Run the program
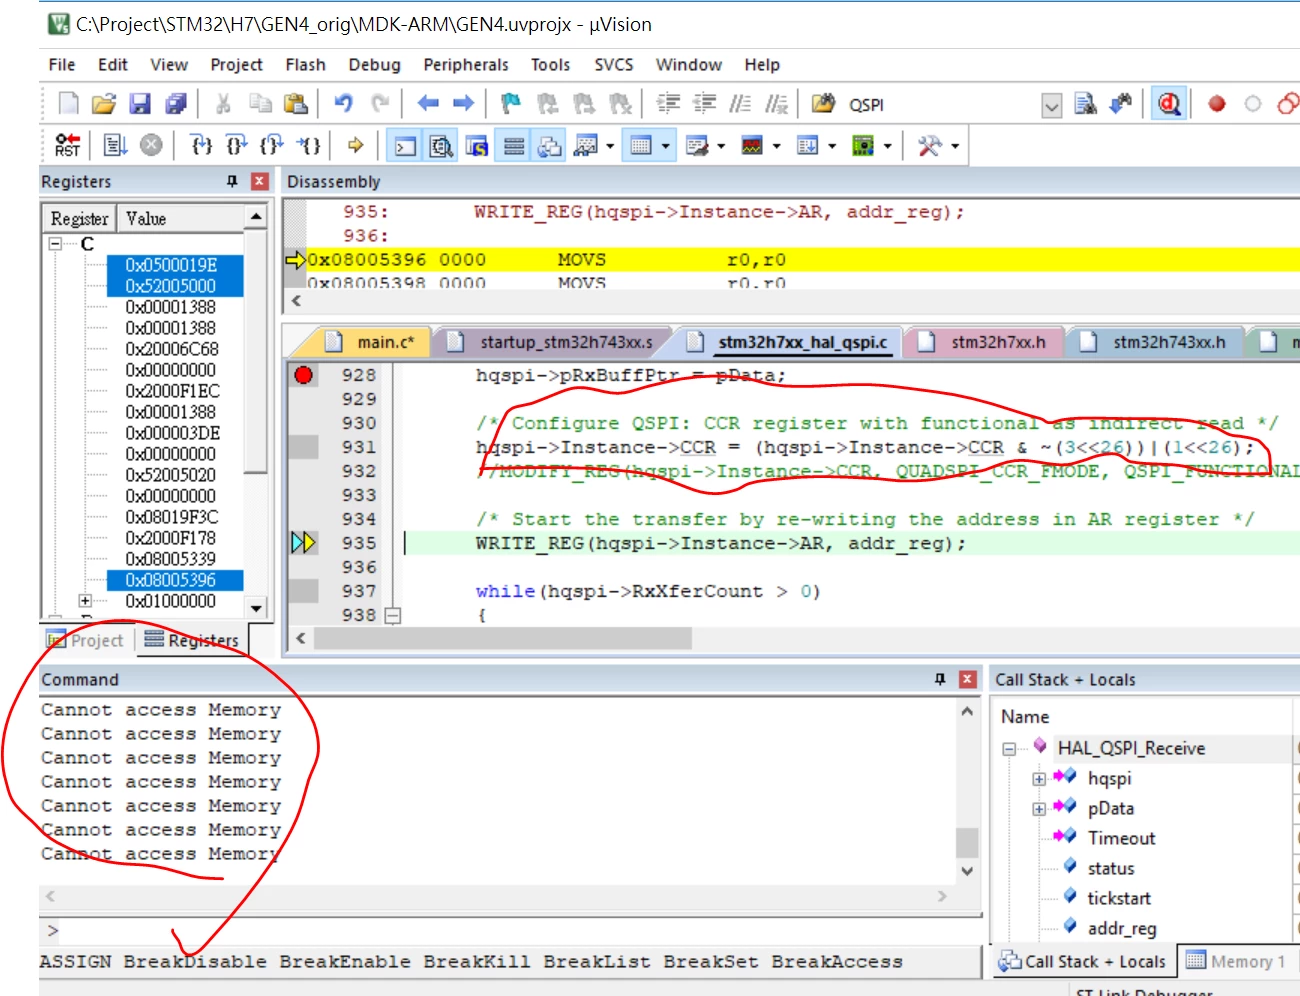 click(x=115, y=146)
